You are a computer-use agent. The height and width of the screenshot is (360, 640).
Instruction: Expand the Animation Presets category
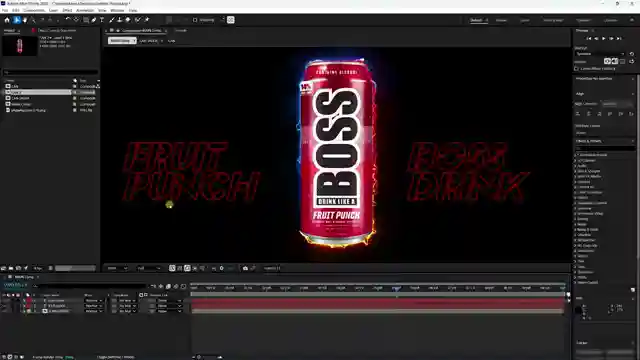click(576, 155)
